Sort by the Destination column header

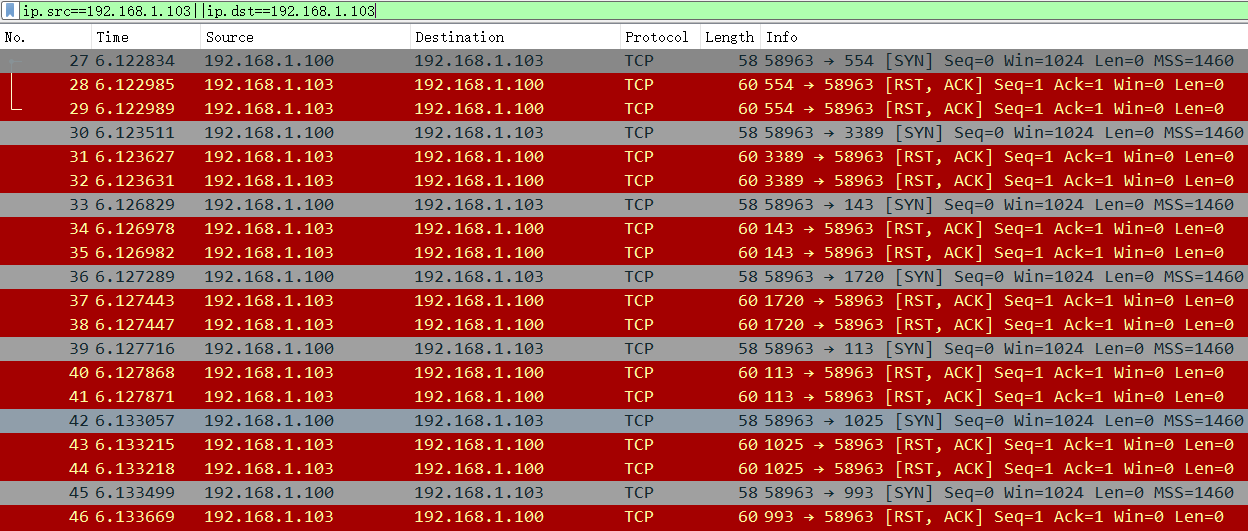click(515, 37)
